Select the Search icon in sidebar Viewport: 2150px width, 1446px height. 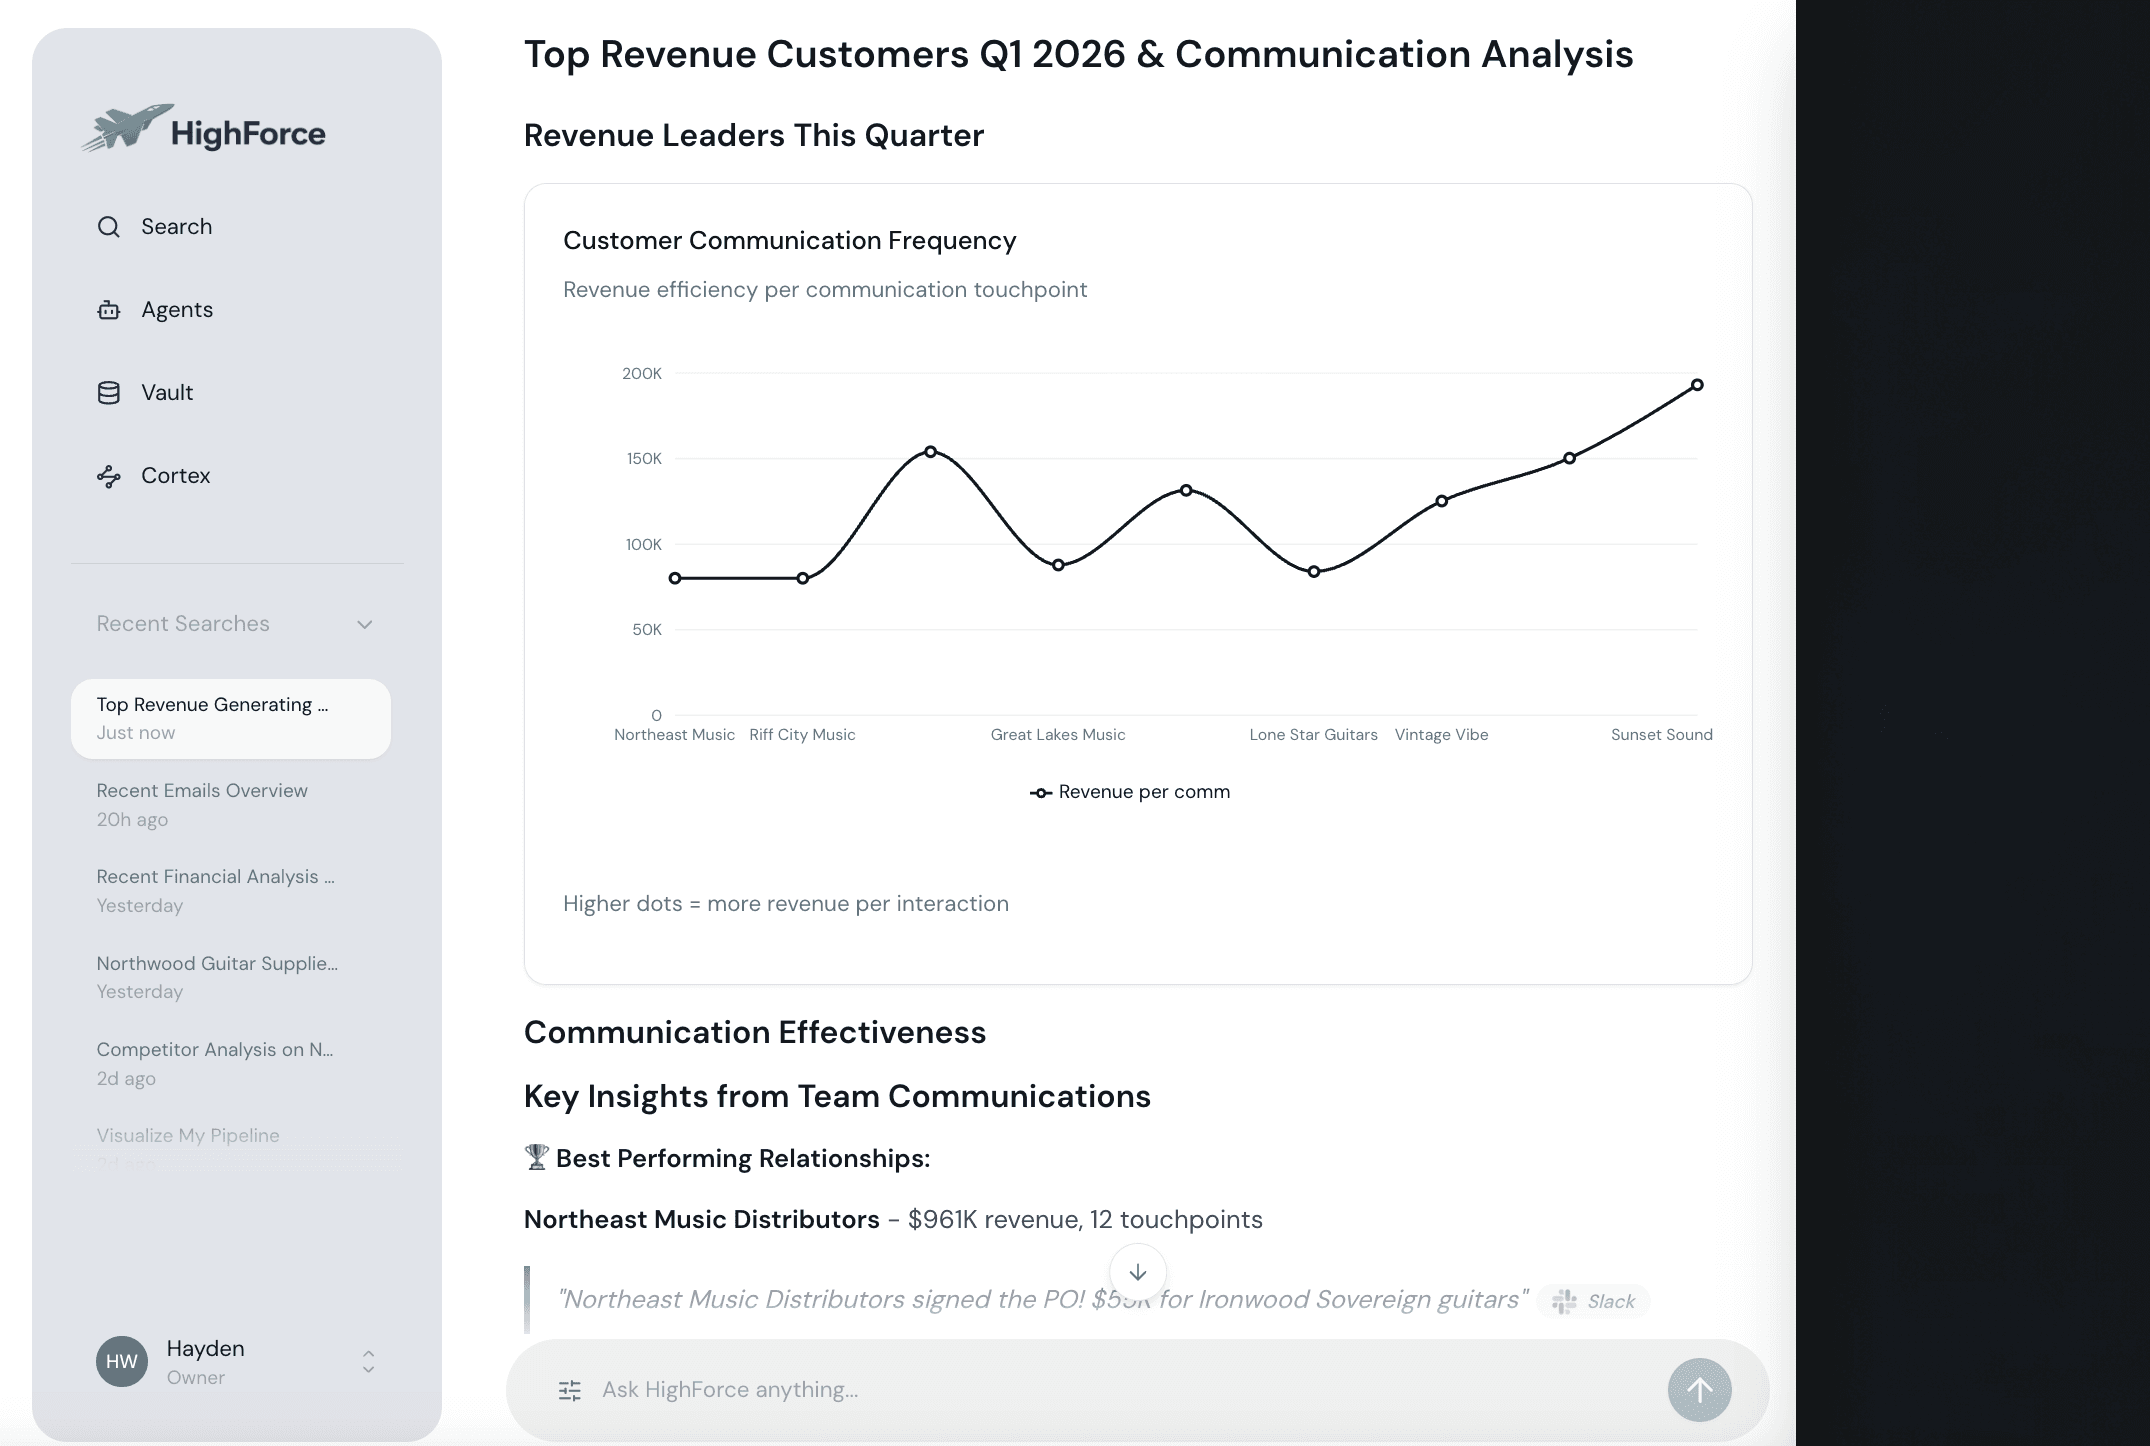(x=108, y=226)
